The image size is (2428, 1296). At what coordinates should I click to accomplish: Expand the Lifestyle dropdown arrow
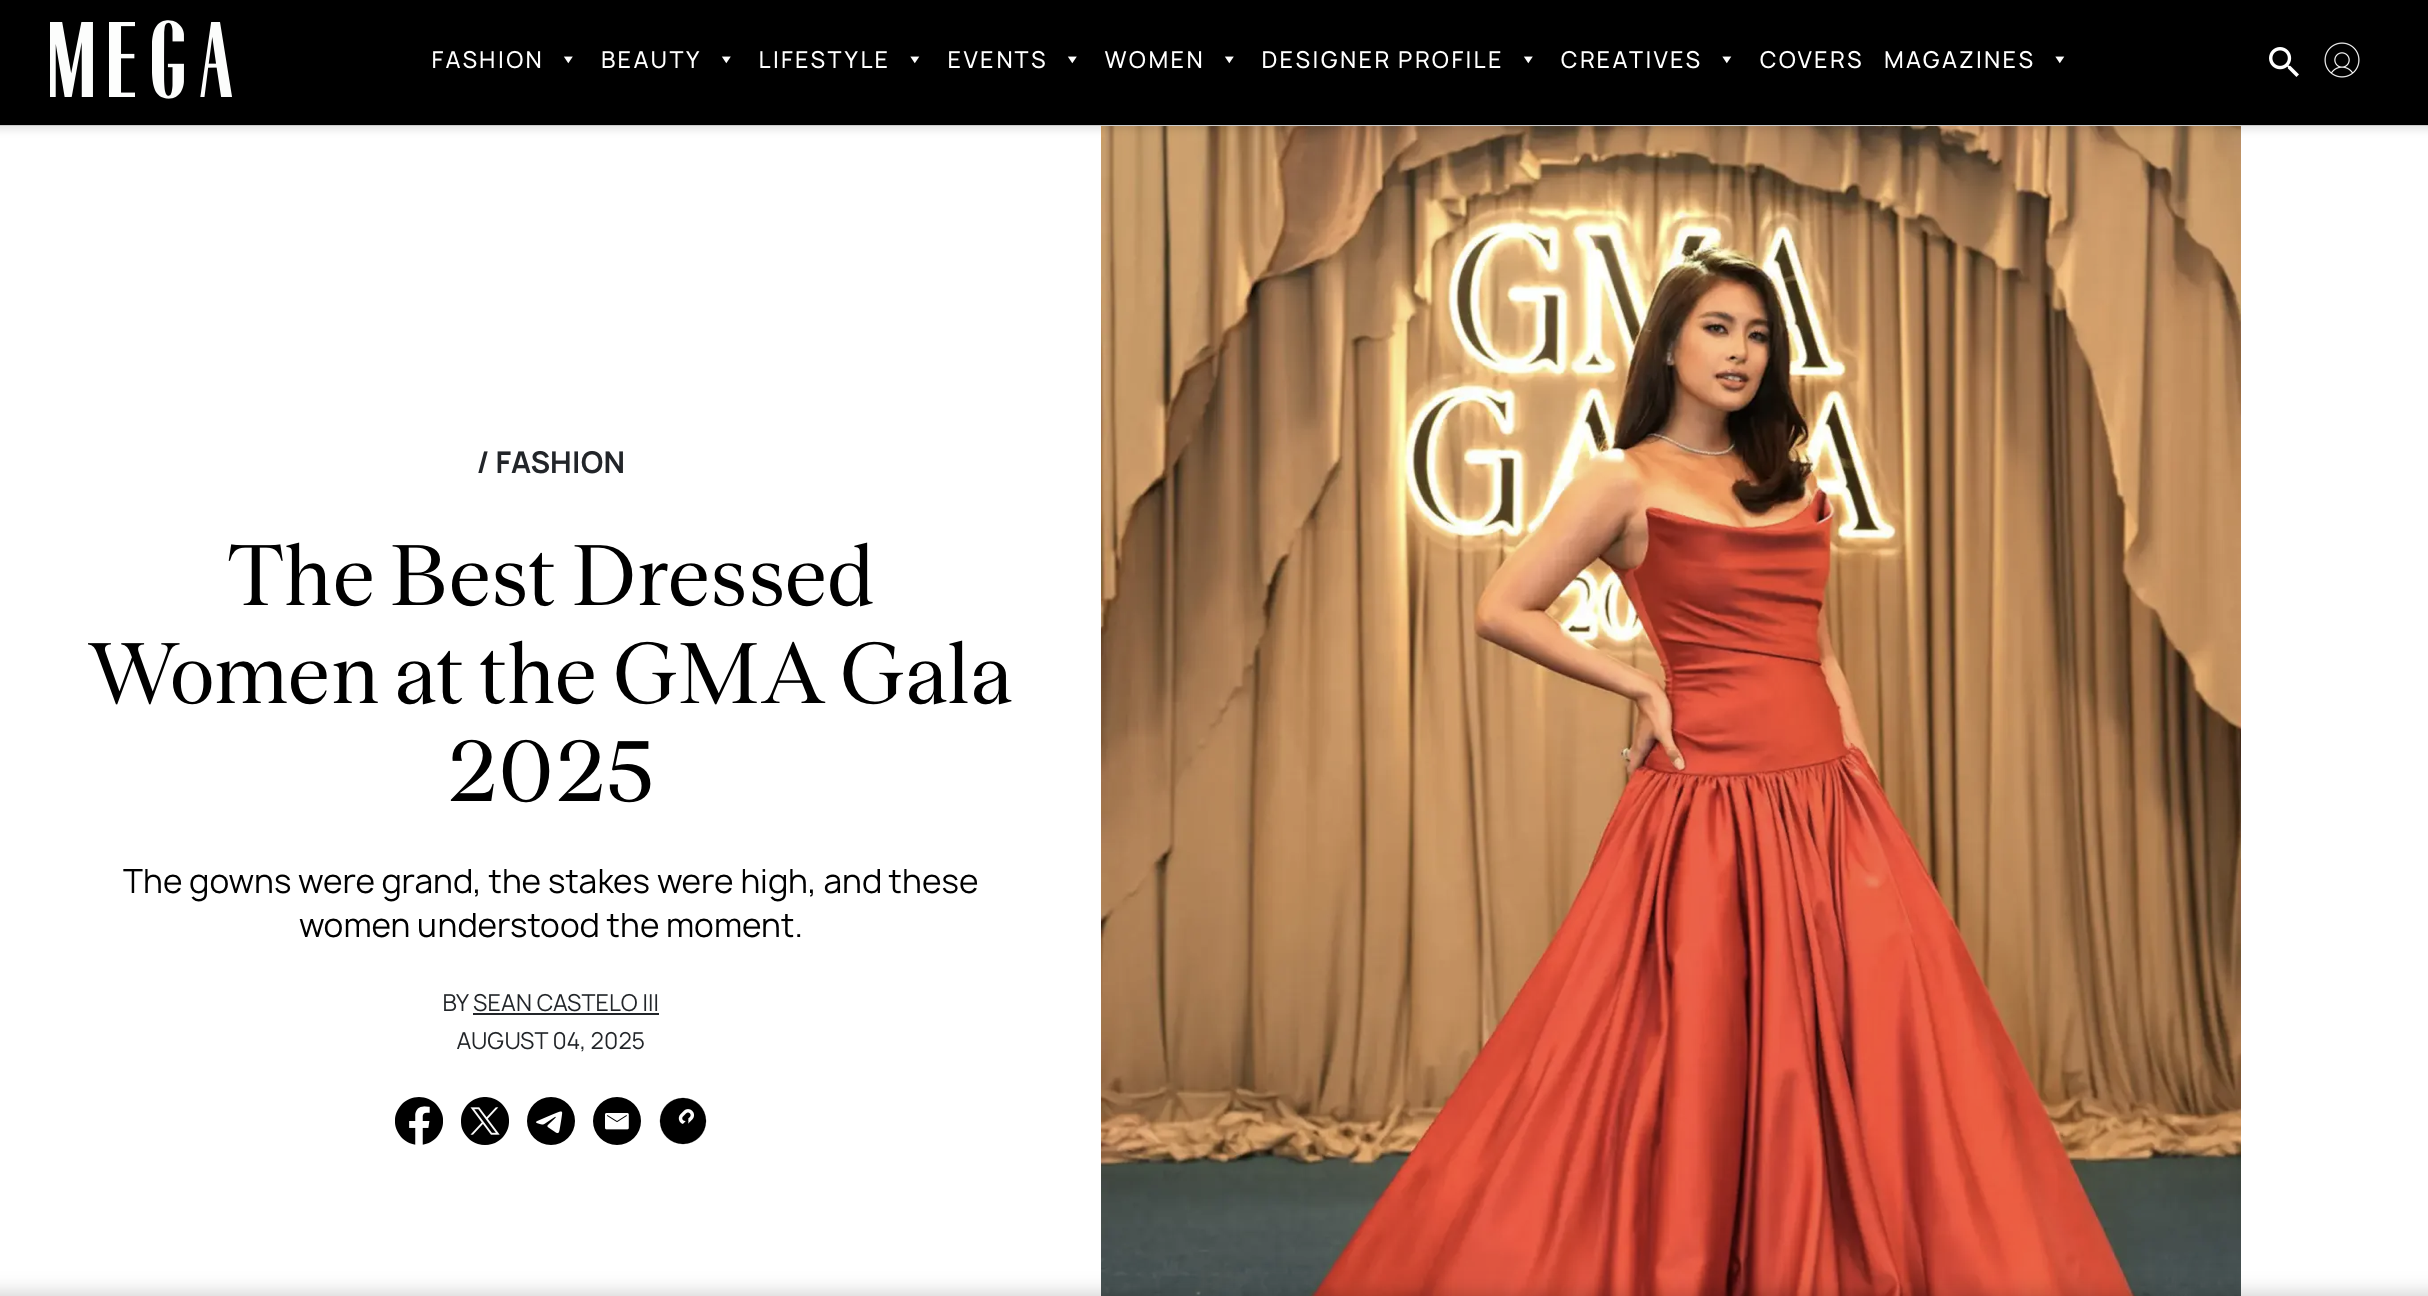(914, 60)
